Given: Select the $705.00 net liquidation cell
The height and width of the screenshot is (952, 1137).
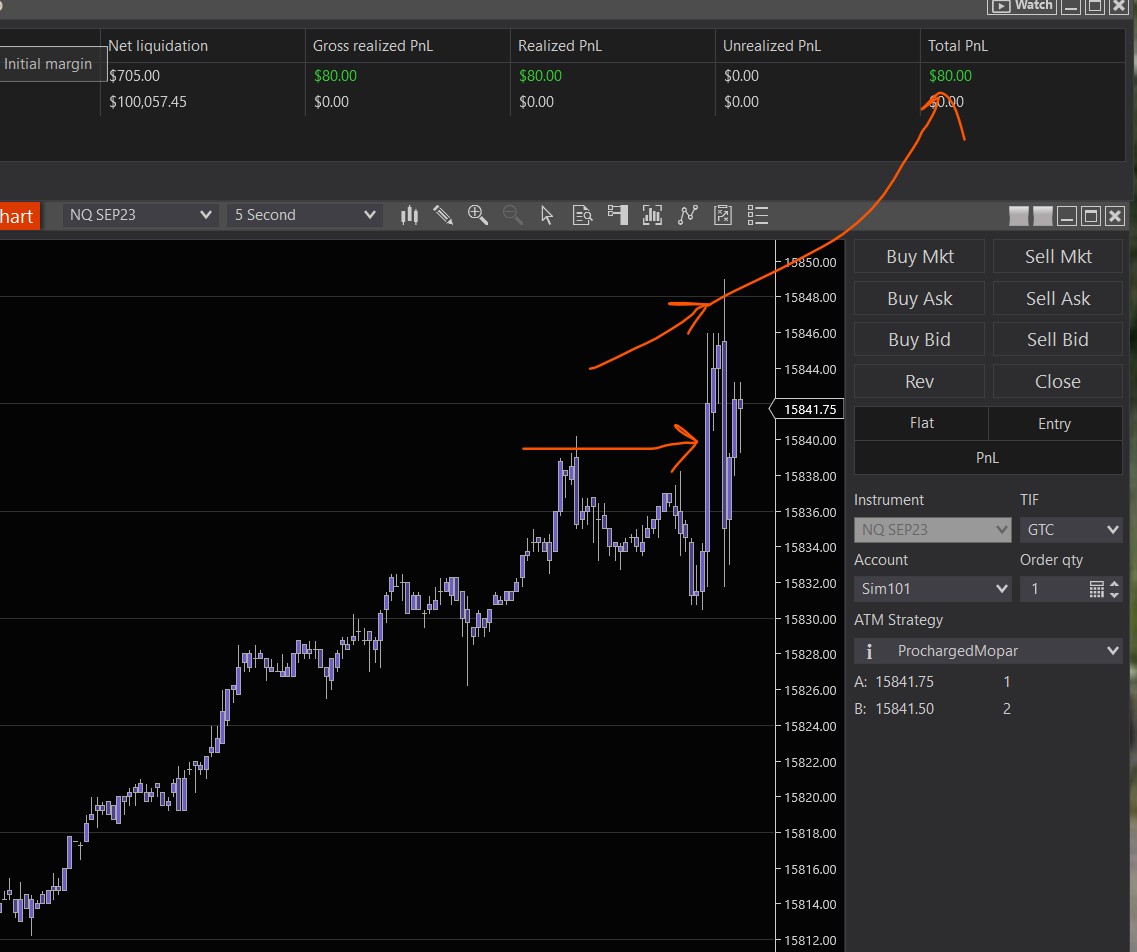Looking at the screenshot, I should pos(134,75).
